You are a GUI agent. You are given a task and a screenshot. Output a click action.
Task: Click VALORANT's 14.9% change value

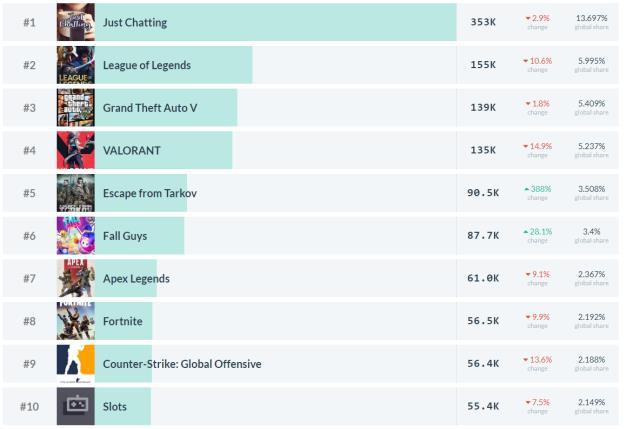tap(538, 146)
